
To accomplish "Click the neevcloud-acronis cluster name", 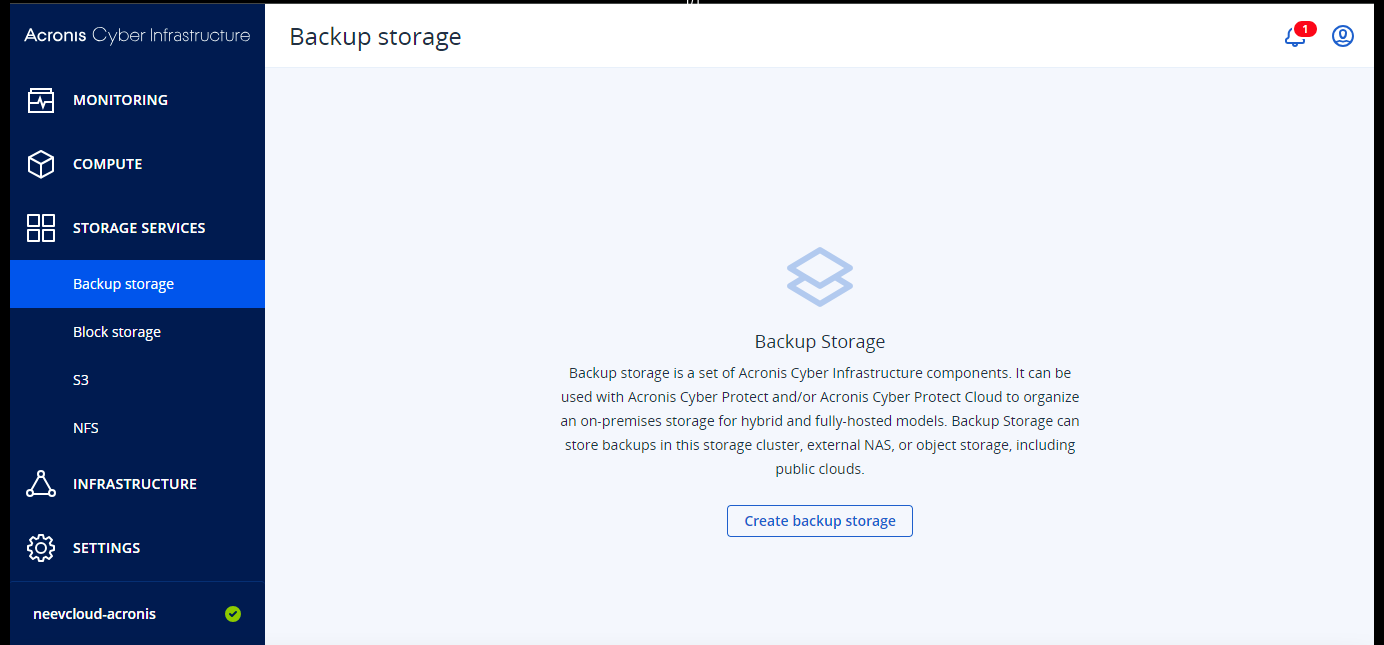I will (x=95, y=614).
